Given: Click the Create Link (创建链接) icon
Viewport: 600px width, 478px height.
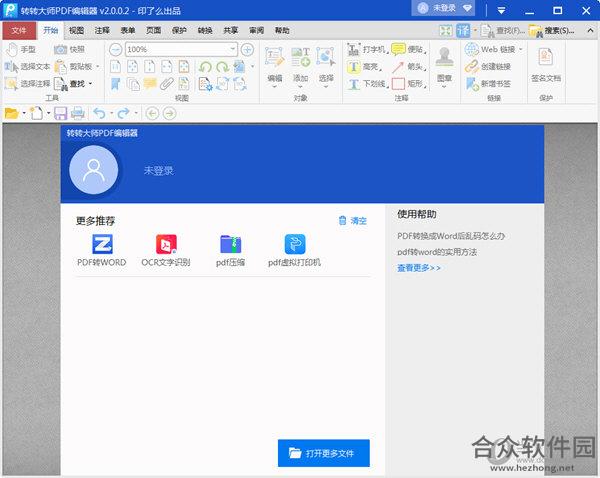Looking at the screenshot, I should click(471, 67).
